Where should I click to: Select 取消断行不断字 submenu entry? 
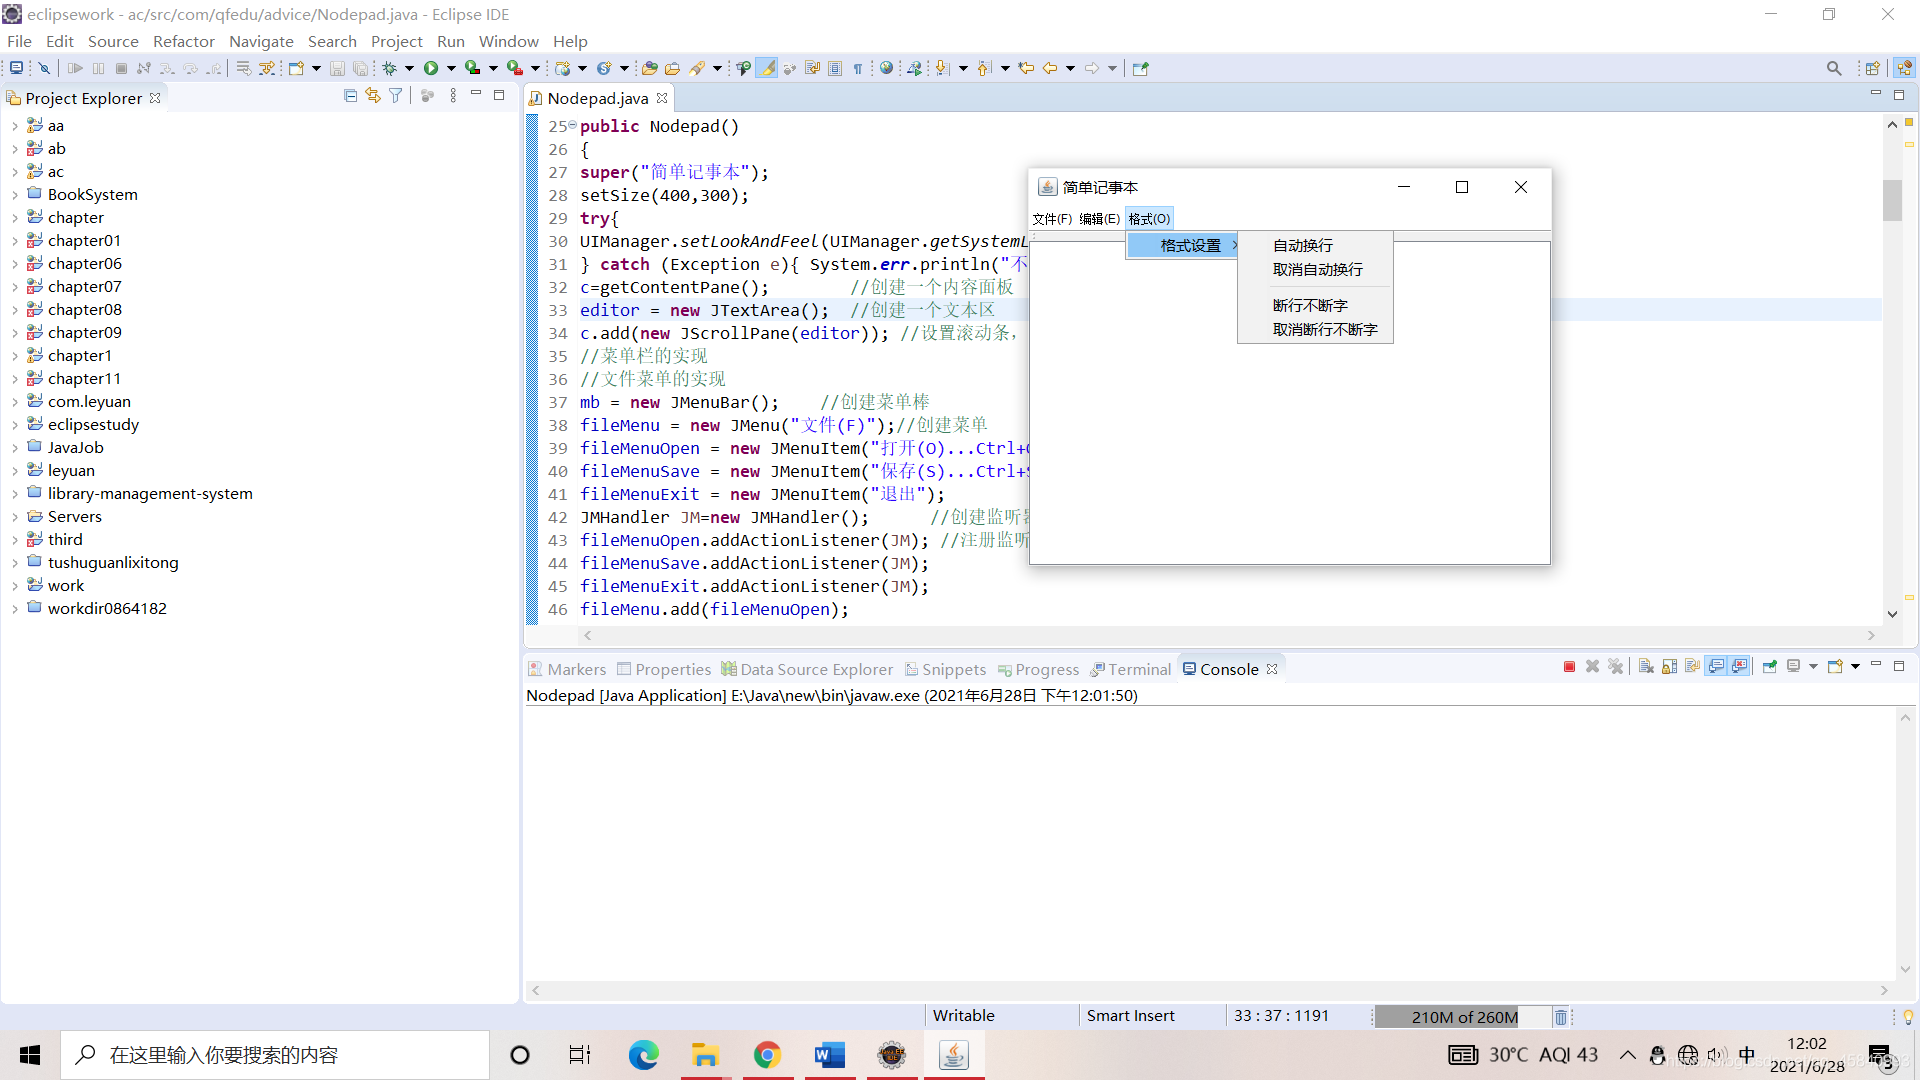[1315, 330]
